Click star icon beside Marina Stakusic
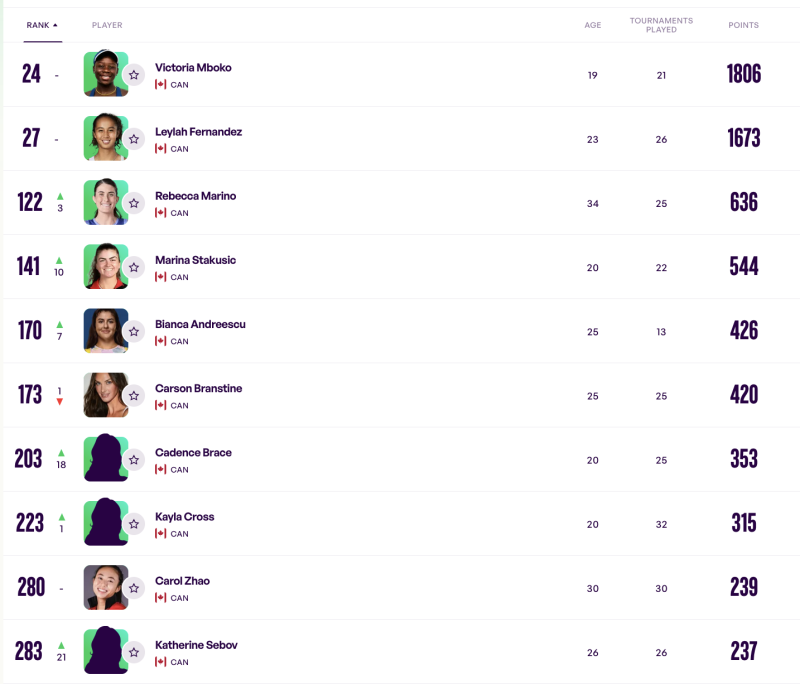This screenshot has height=684, width=800. coord(134,267)
